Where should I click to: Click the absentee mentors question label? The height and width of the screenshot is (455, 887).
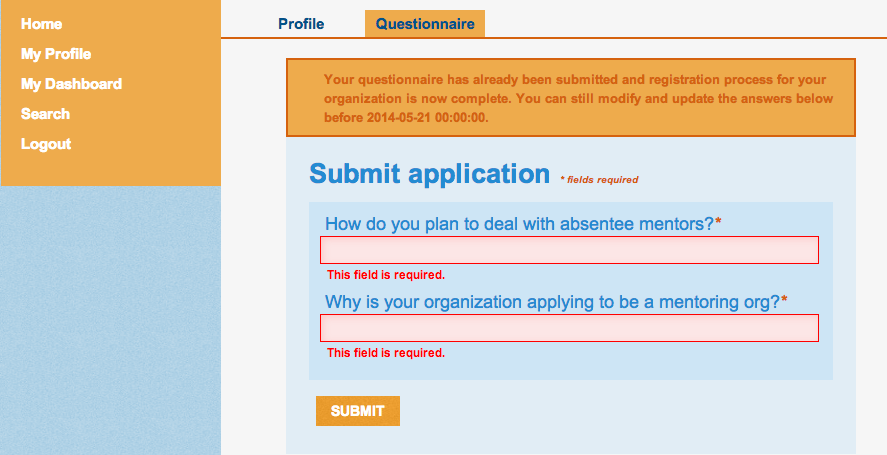pos(519,224)
